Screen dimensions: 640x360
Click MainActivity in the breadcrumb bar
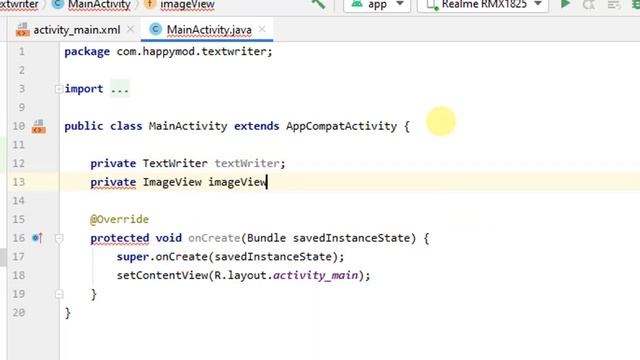[99, 4]
